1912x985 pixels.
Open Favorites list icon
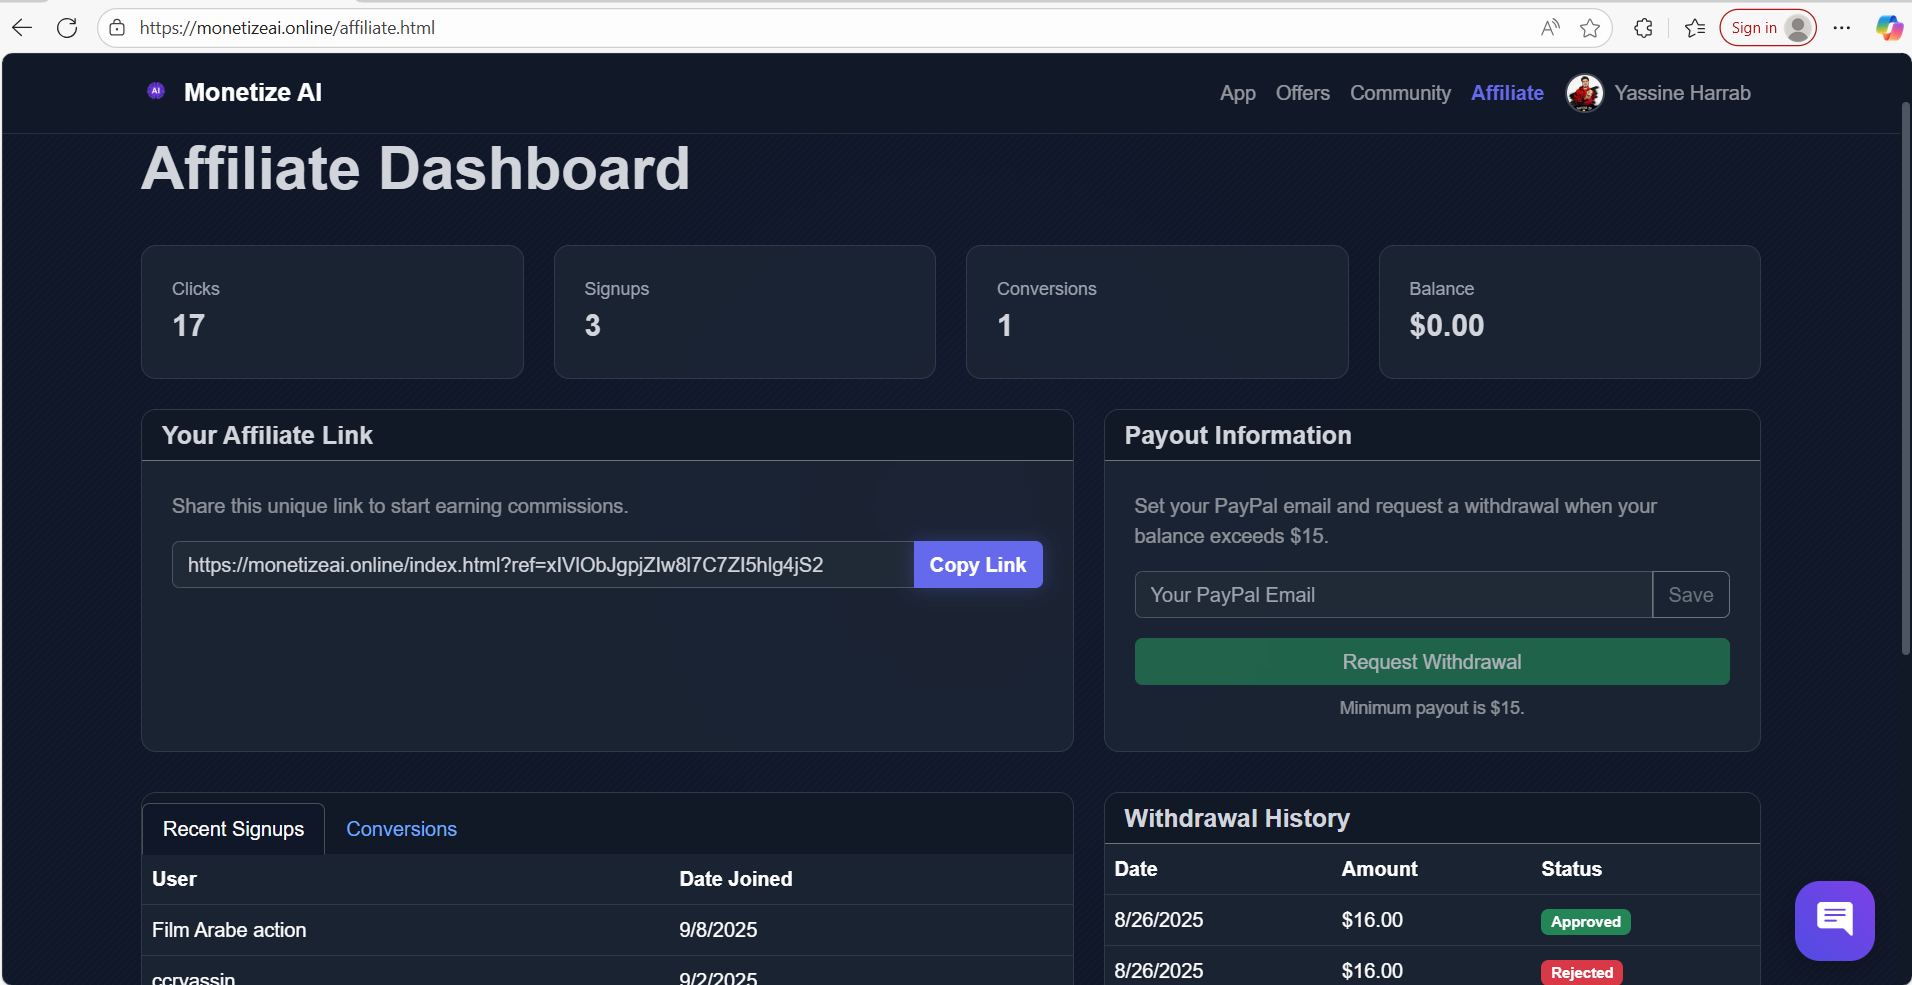click(1695, 28)
